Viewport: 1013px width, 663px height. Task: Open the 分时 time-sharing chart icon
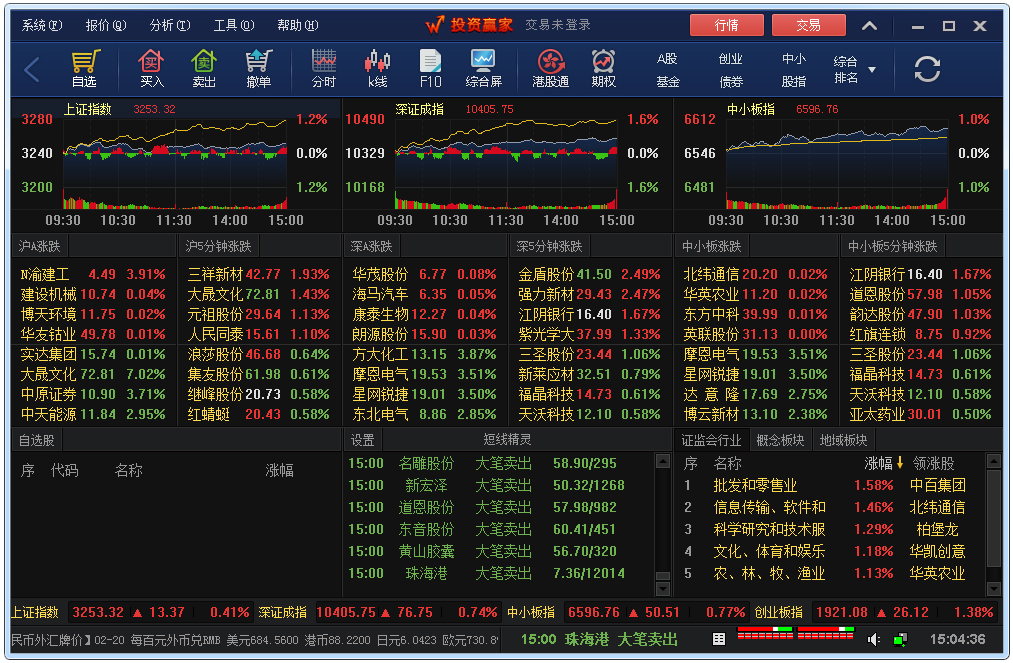click(x=324, y=68)
